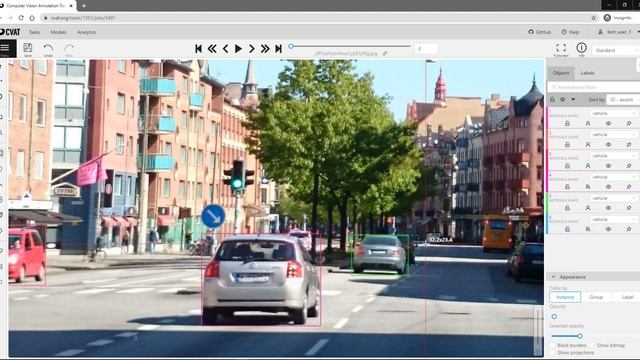
Task: Click the Save icon
Action: click(x=28, y=49)
